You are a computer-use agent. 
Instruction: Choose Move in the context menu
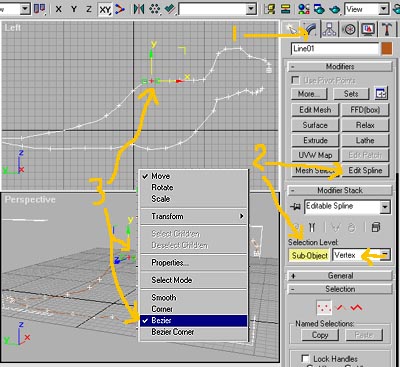click(x=193, y=176)
